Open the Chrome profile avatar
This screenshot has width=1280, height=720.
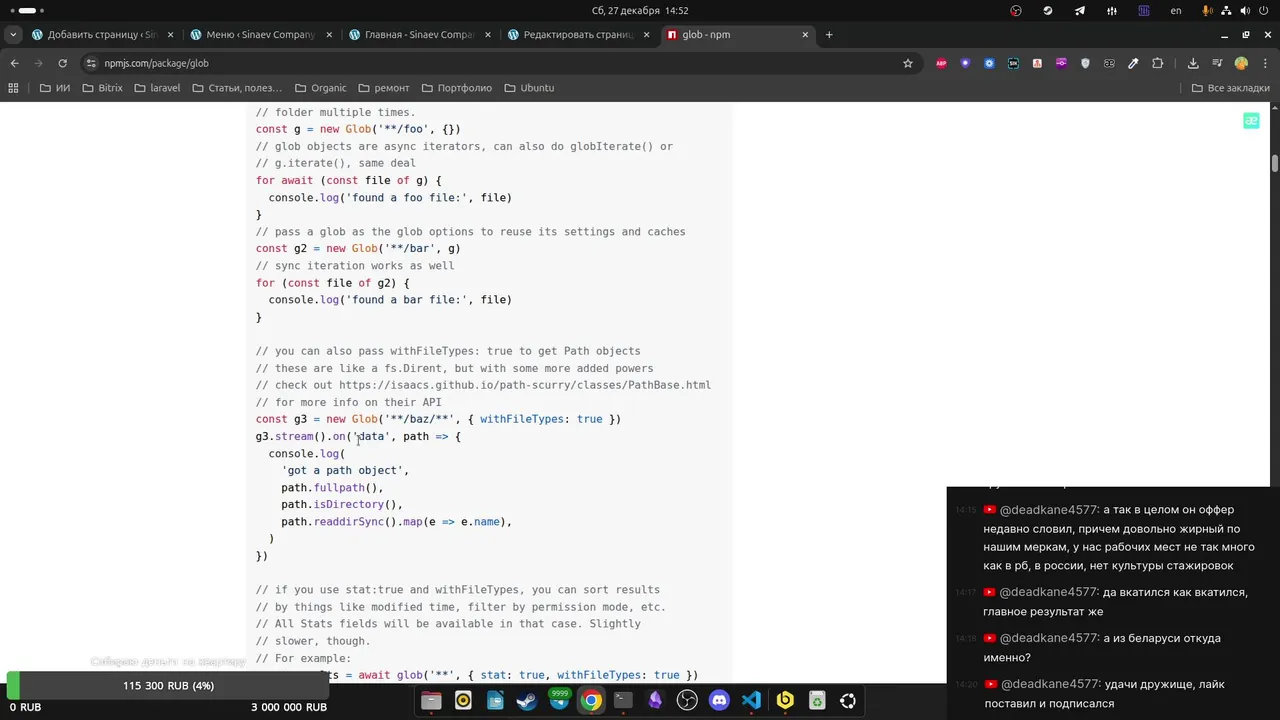pos(1241,63)
